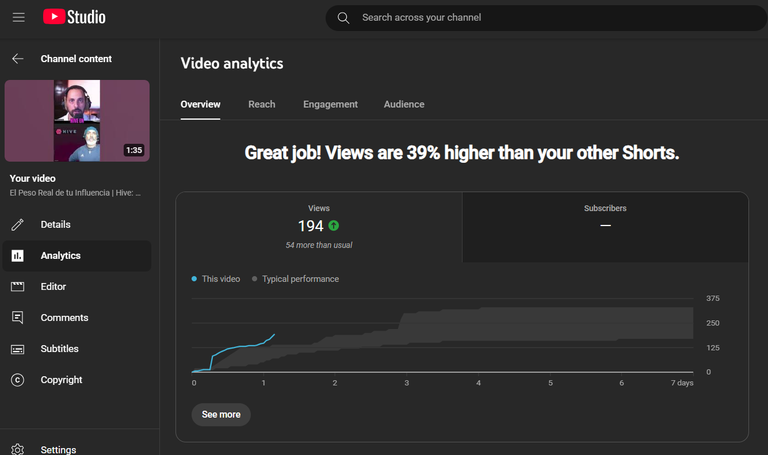Click the 'Video analytics' page heading
The width and height of the screenshot is (768, 455).
pos(232,64)
